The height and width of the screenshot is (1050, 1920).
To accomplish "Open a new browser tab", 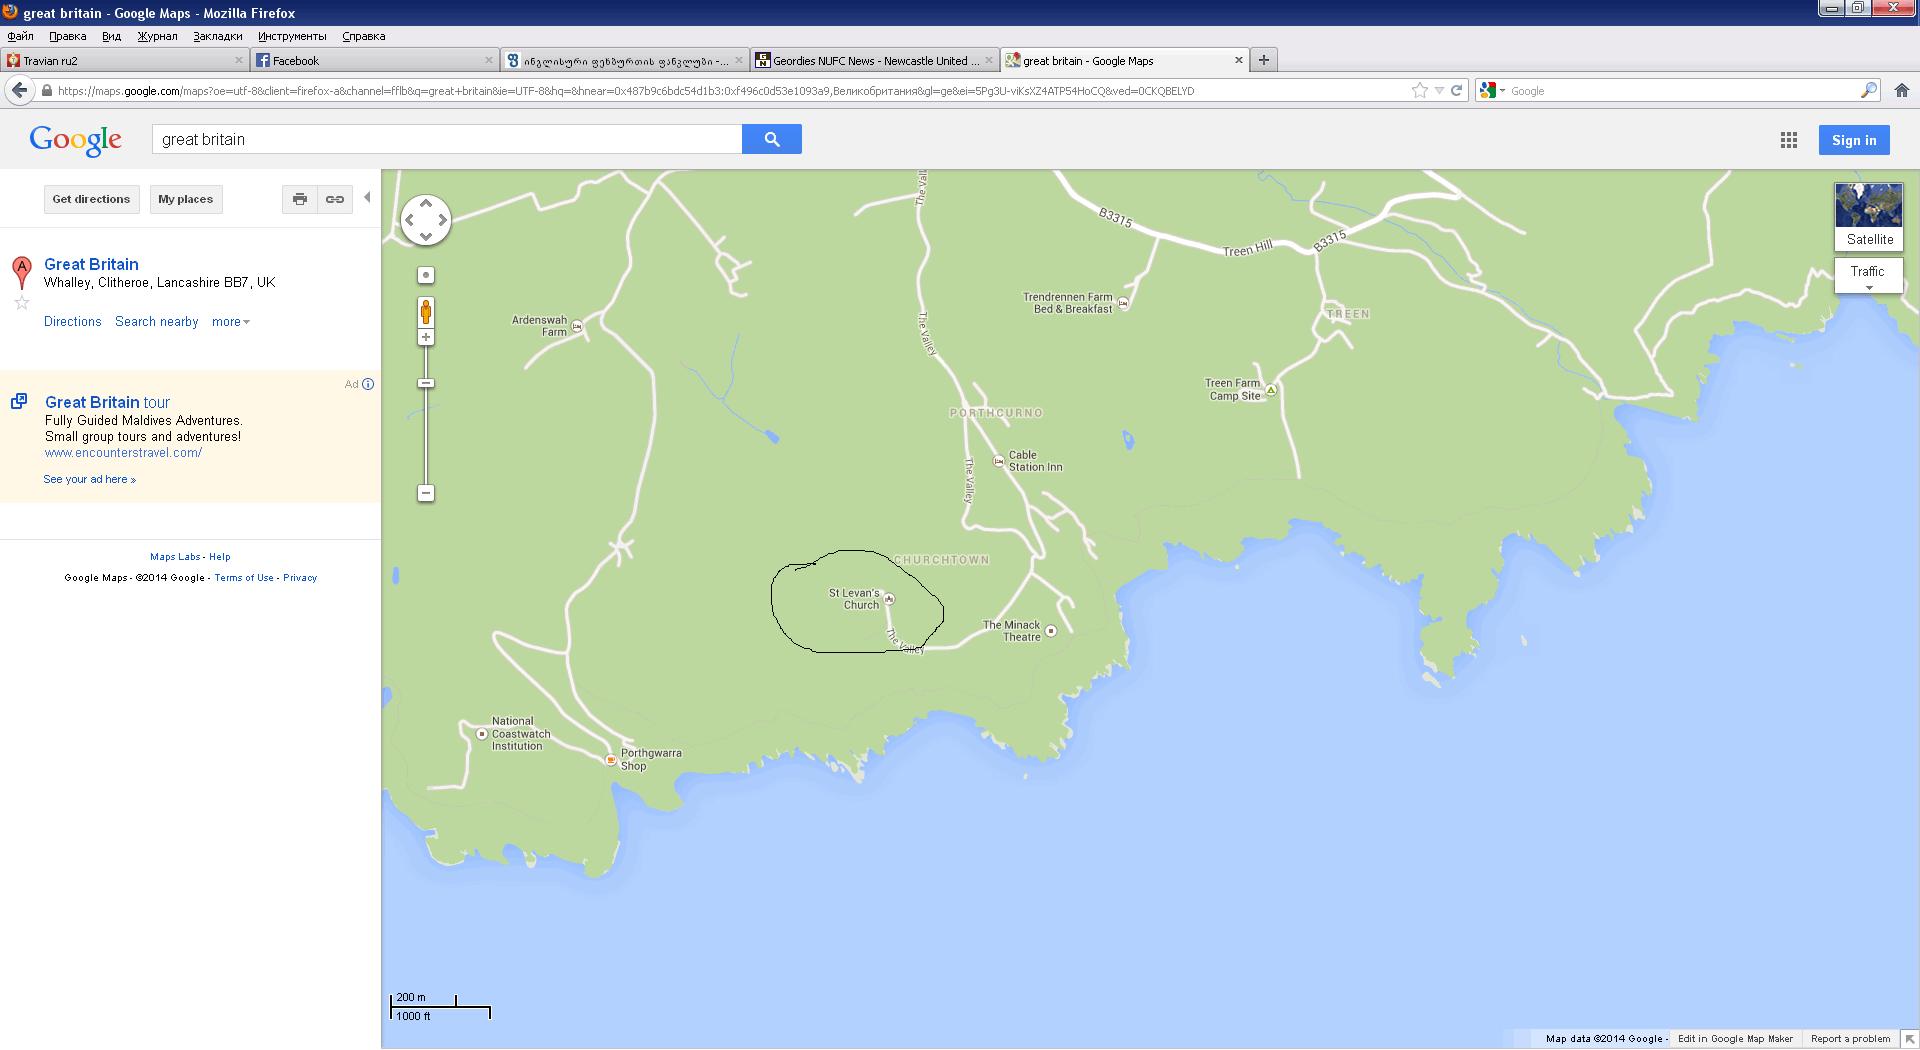I will tap(1264, 60).
